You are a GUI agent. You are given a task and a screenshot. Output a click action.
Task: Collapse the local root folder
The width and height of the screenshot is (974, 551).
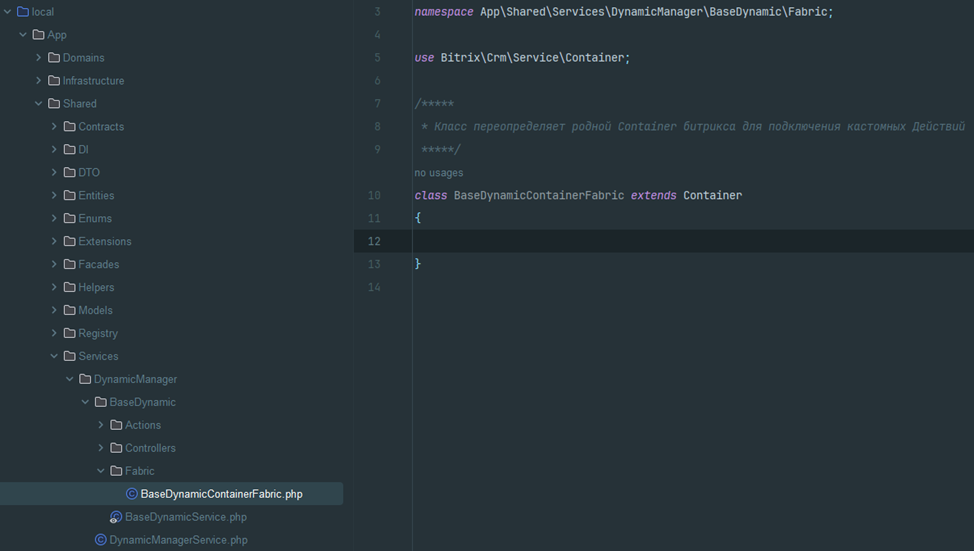point(7,12)
